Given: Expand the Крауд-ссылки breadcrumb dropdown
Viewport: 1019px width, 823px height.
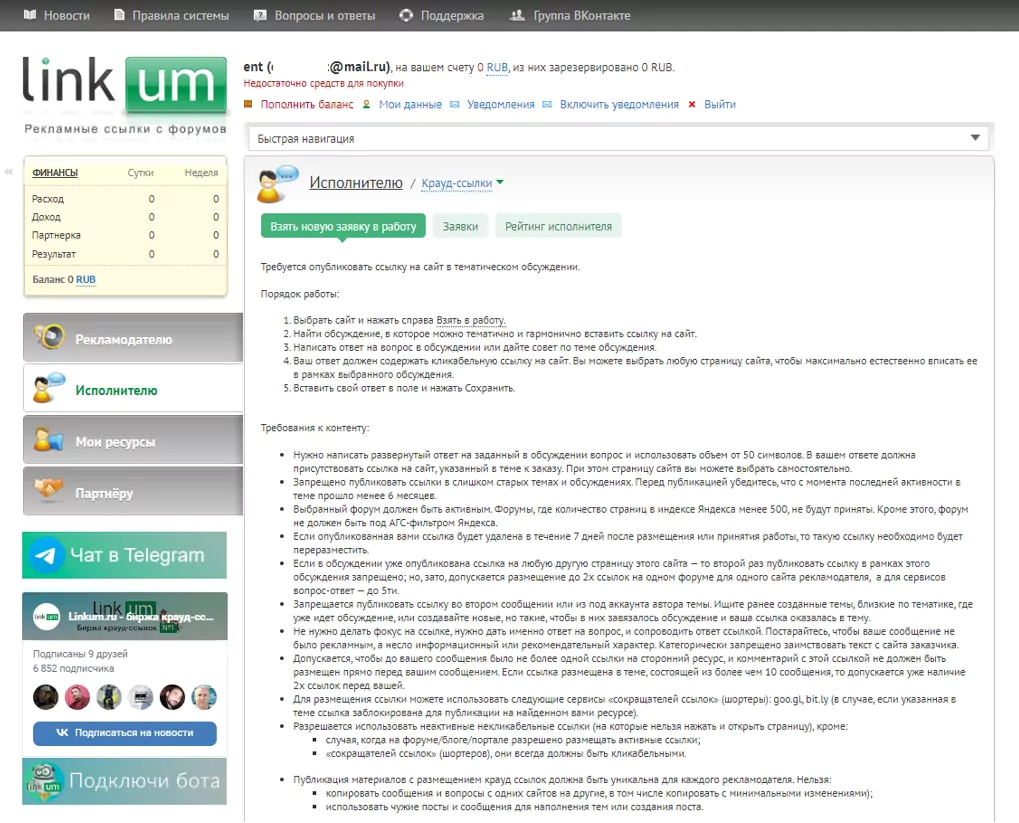Looking at the screenshot, I should tap(462, 183).
